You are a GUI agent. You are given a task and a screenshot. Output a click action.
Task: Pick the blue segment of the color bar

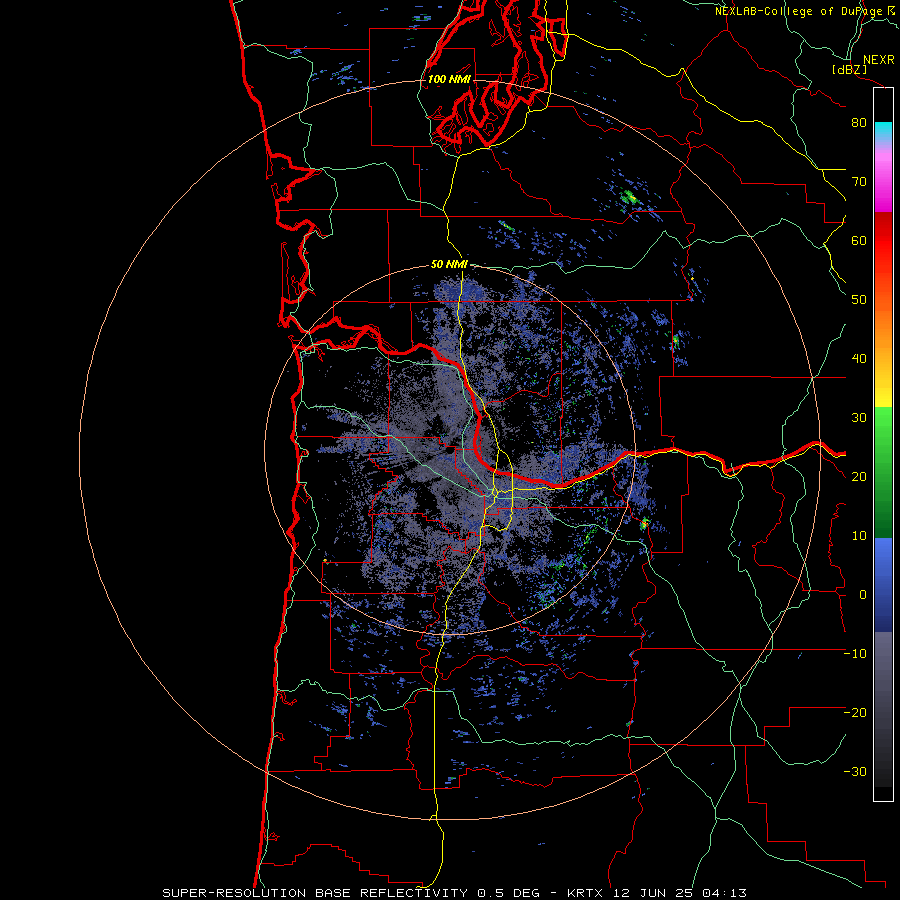coord(883,585)
